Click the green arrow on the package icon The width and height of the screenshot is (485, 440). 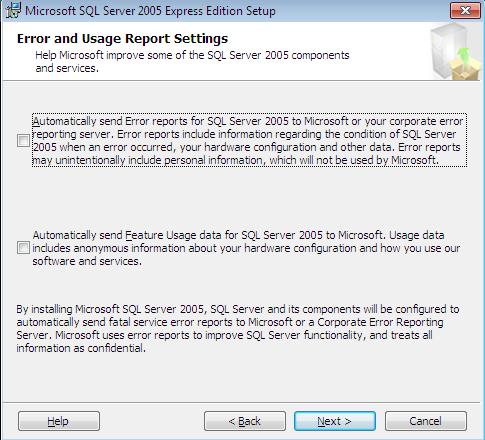[x=463, y=55]
